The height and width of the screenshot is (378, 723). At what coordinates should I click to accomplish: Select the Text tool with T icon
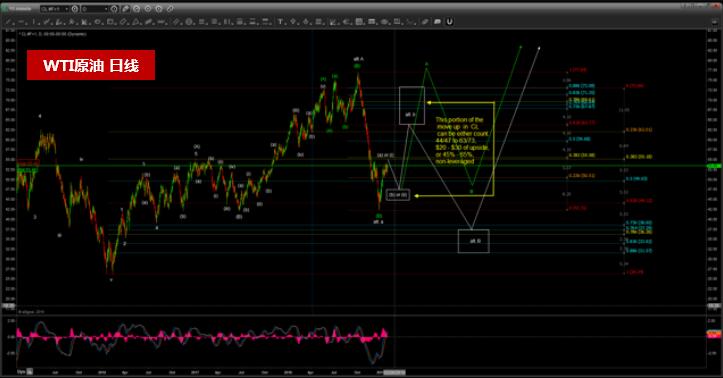[x=280, y=22]
